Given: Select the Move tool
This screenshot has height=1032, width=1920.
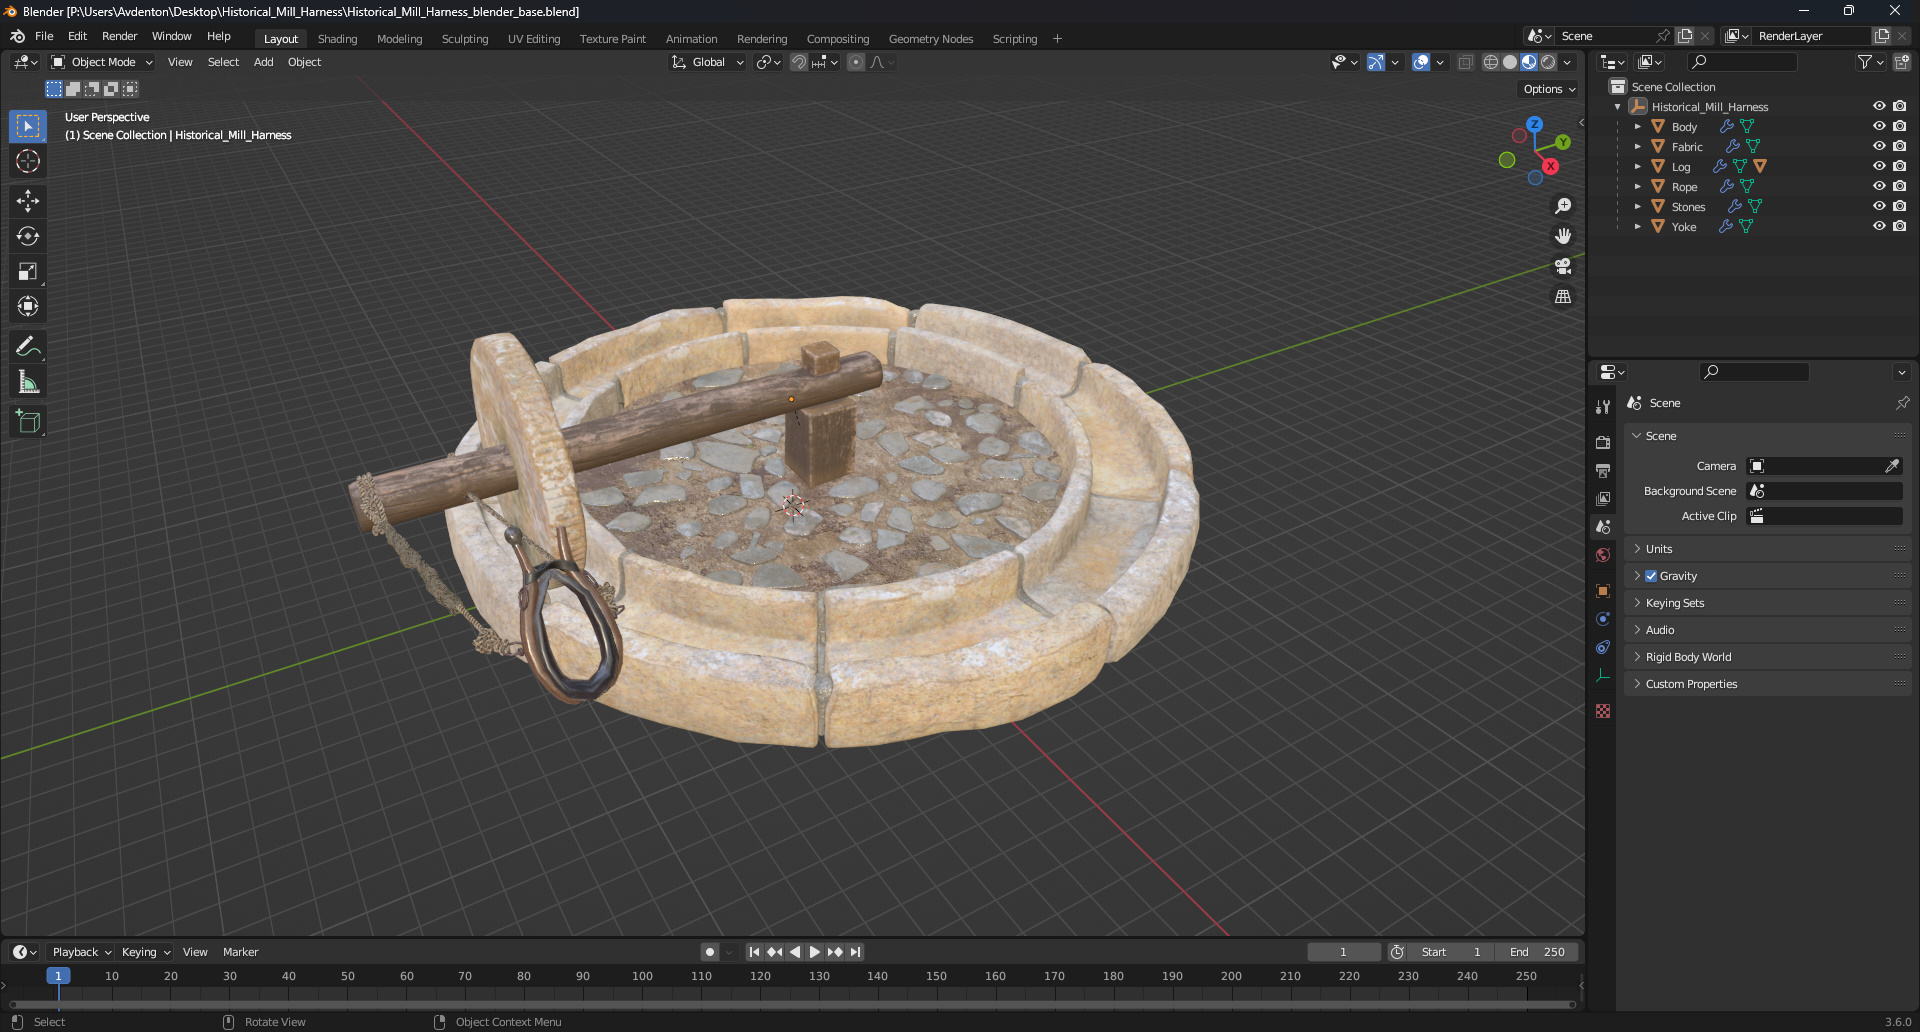Looking at the screenshot, I should point(28,201).
